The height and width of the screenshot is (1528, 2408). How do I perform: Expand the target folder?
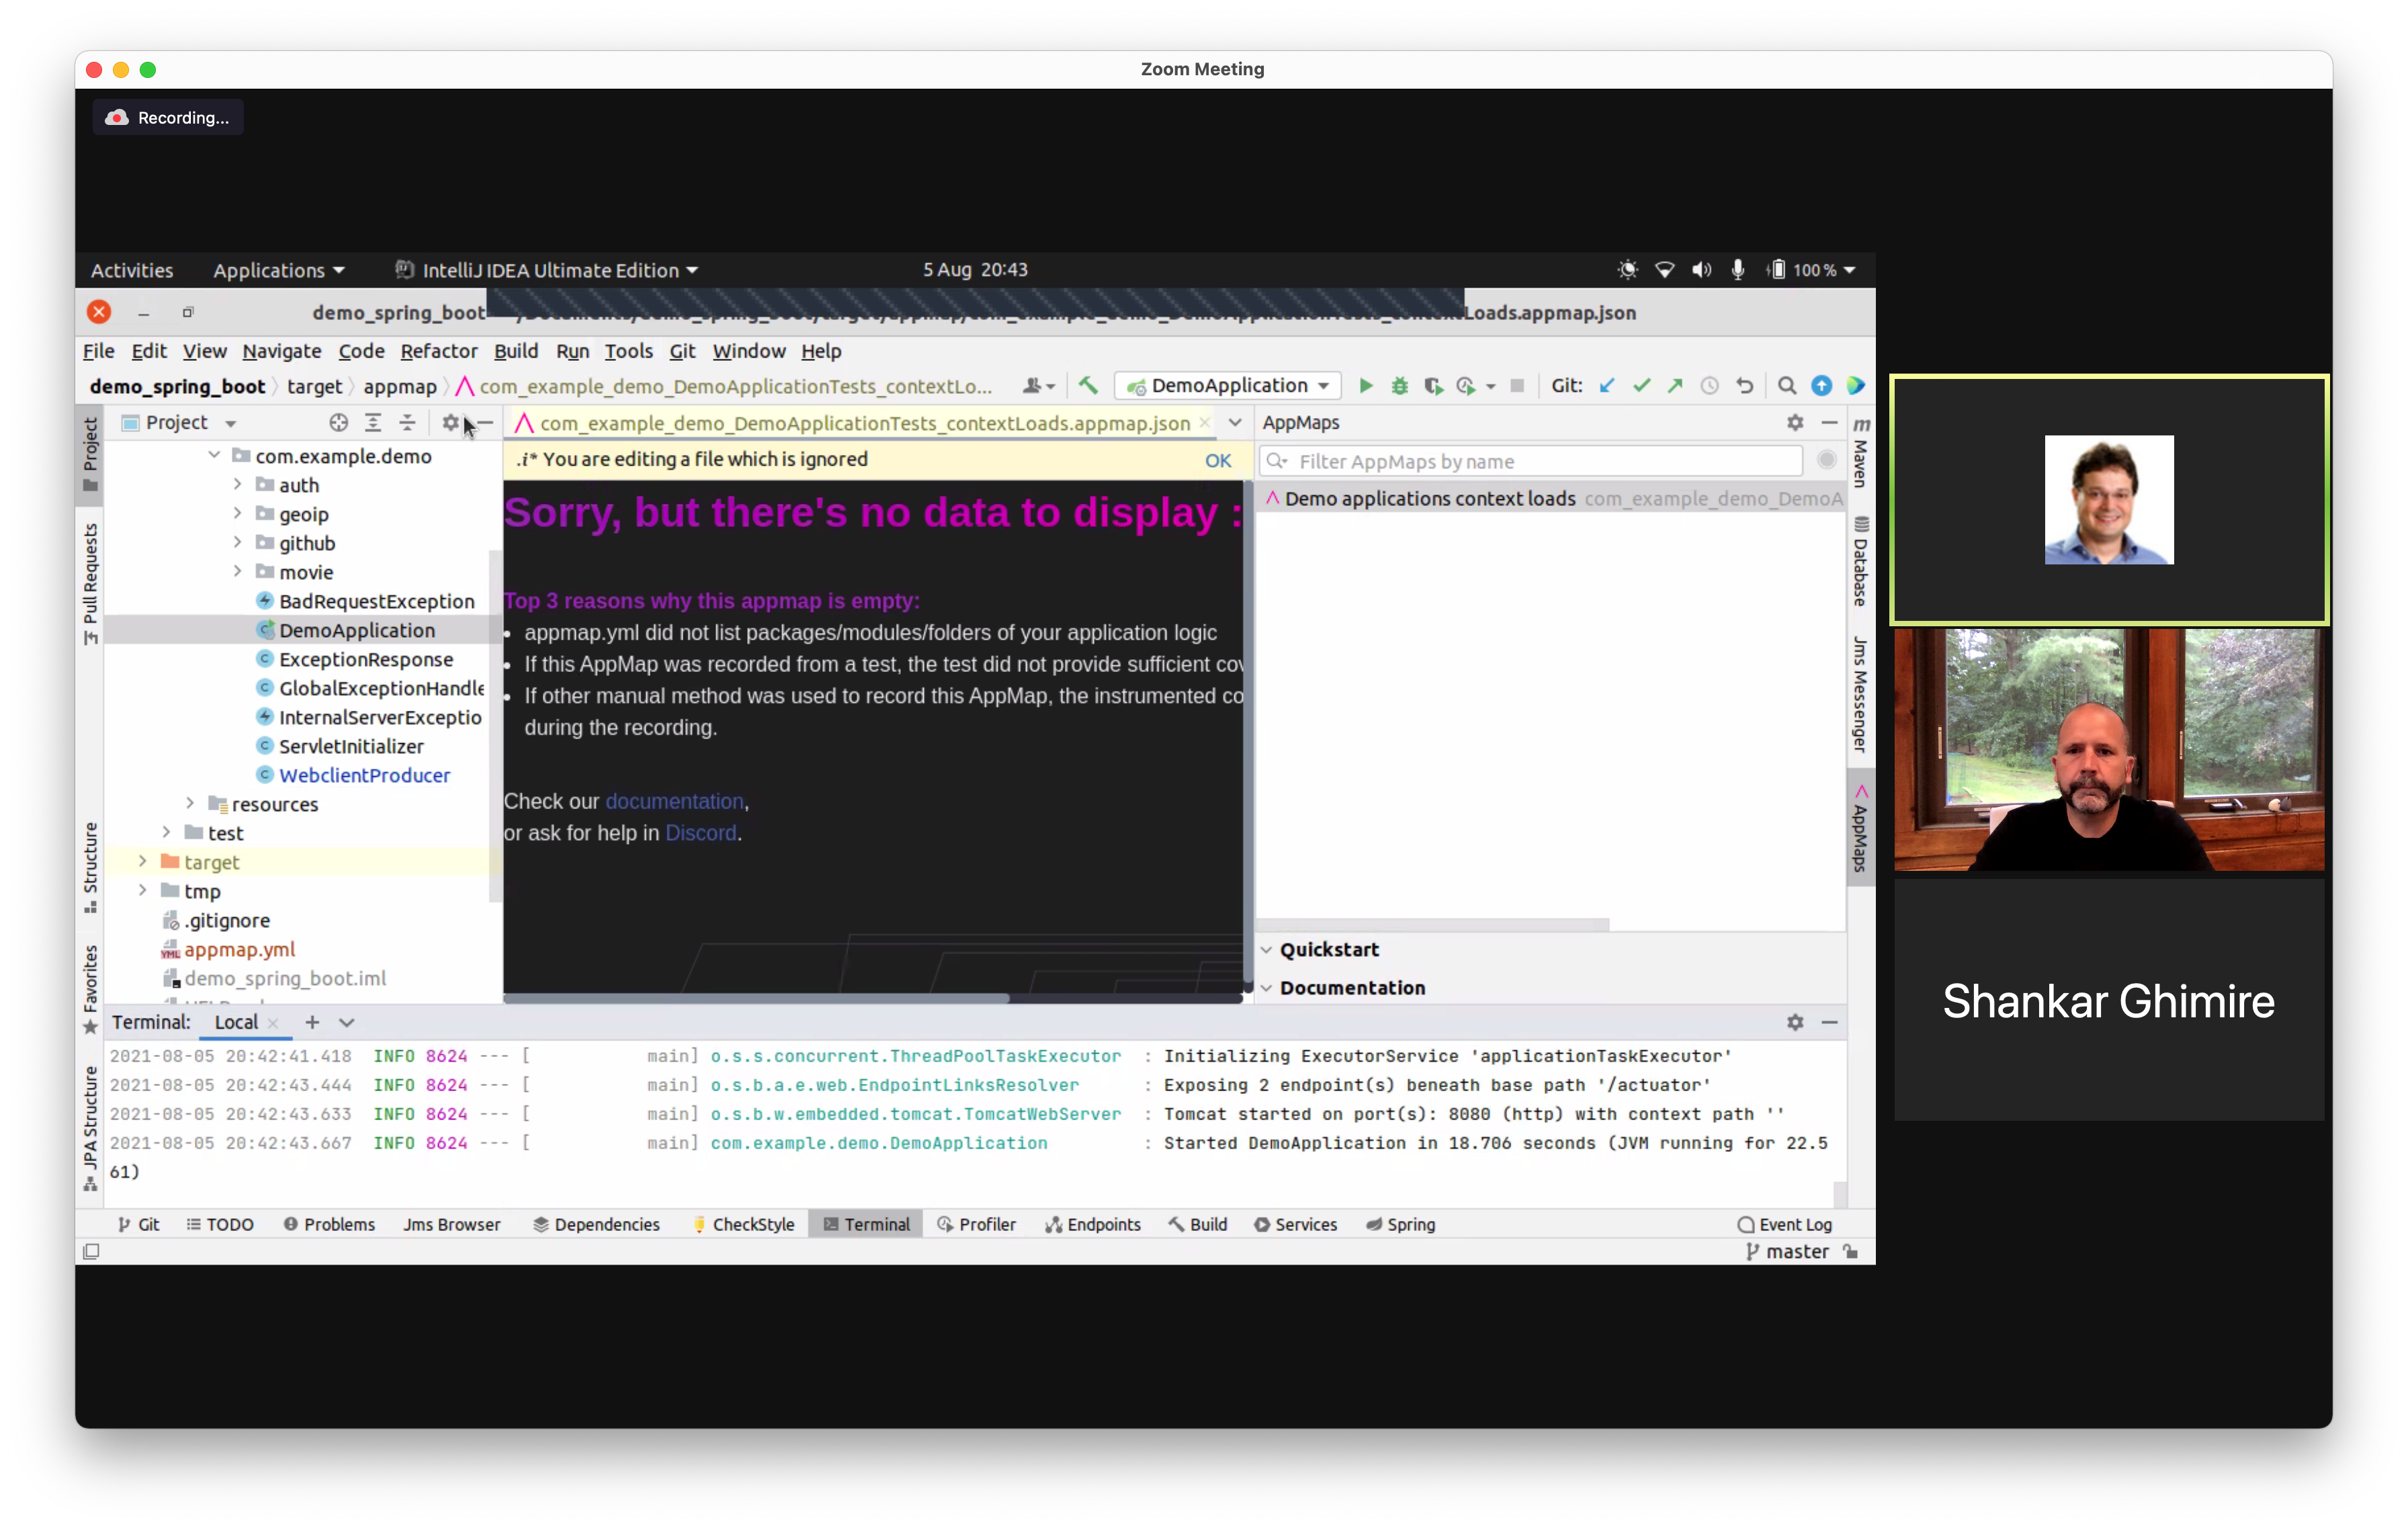(143, 862)
